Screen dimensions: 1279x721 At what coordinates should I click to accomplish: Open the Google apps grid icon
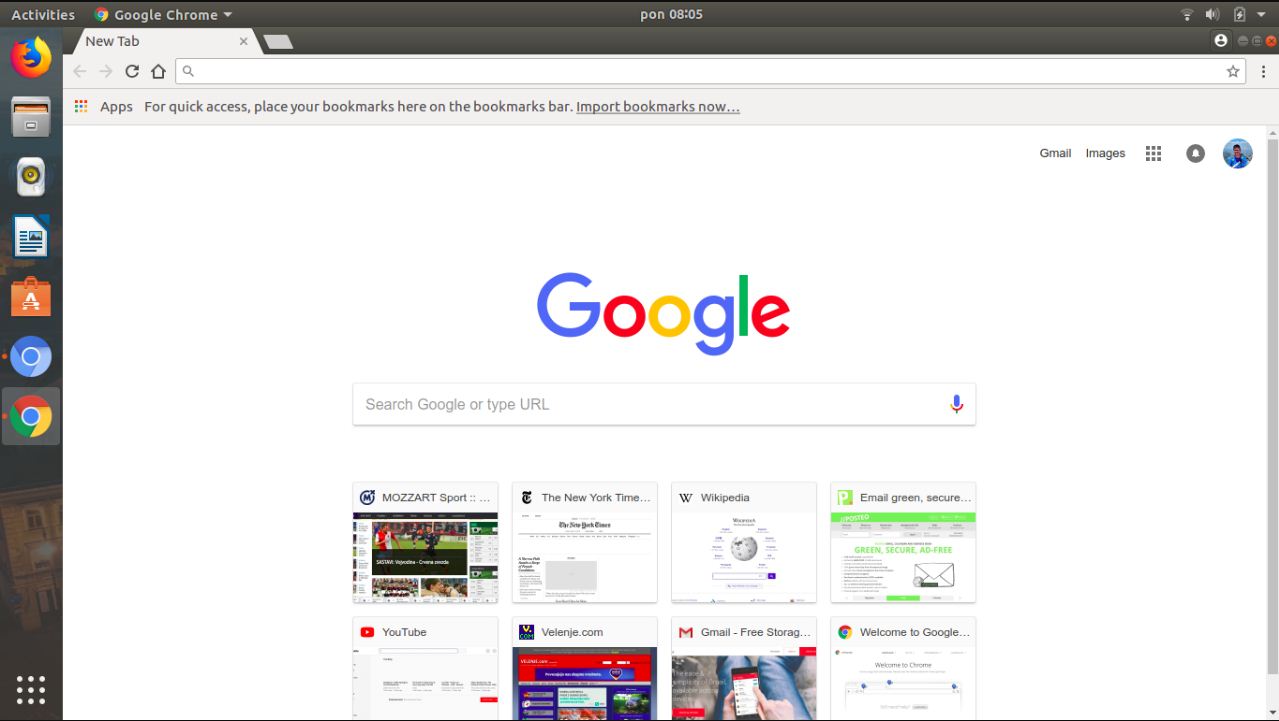click(x=1153, y=153)
